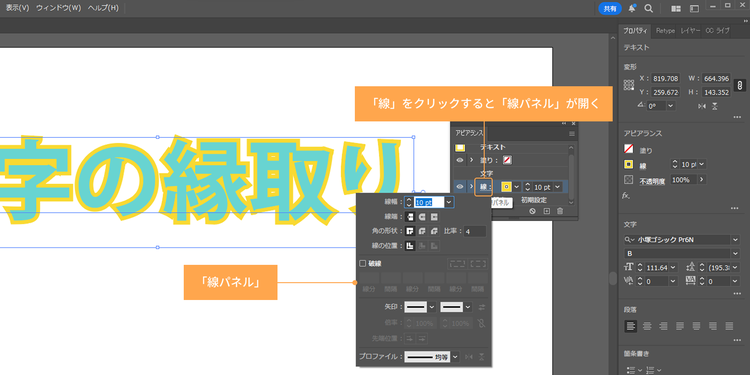The image size is (750, 375).
Task: Click the 塗り fill swatch in Properties
Action: 629,149
